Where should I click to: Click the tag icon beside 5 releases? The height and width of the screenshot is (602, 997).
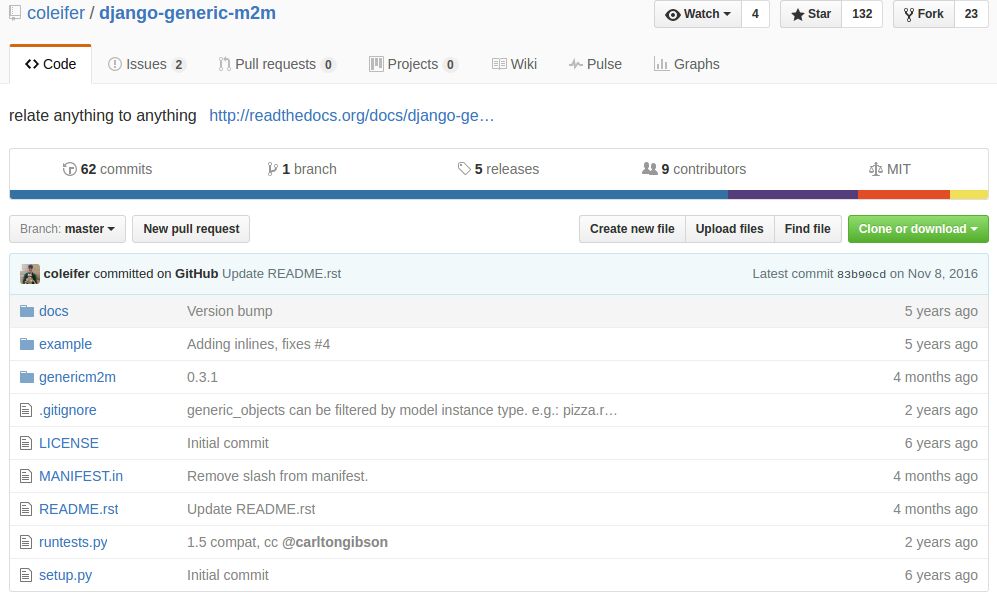(x=464, y=168)
